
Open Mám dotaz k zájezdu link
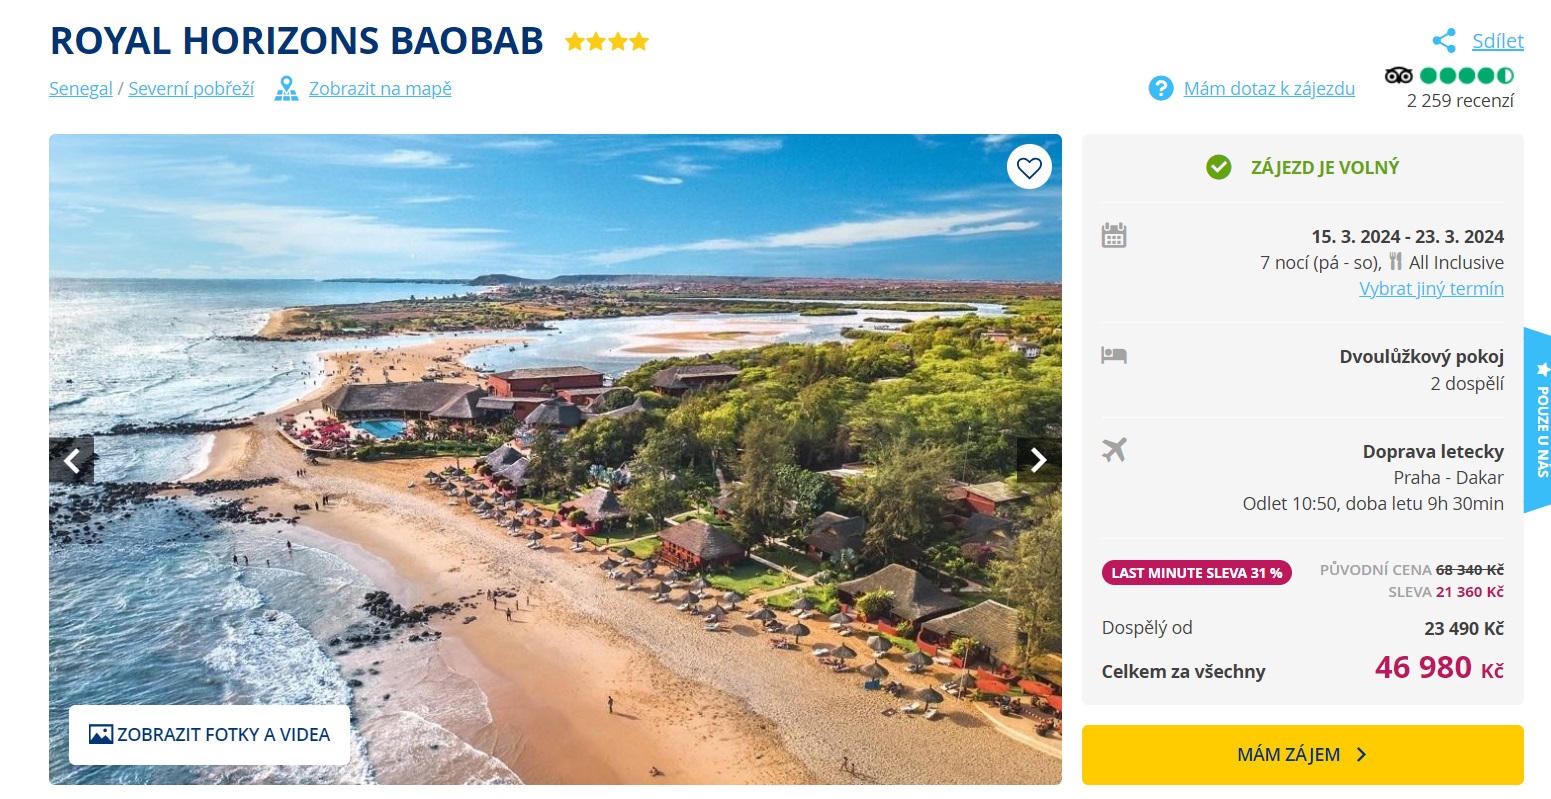pyautogui.click(x=1269, y=88)
